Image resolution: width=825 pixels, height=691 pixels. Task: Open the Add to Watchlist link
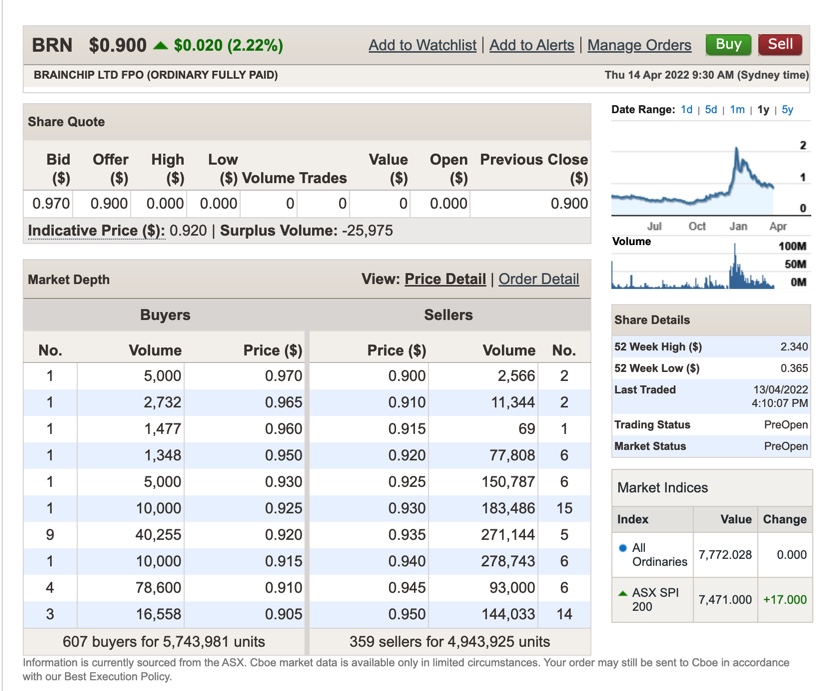(422, 45)
